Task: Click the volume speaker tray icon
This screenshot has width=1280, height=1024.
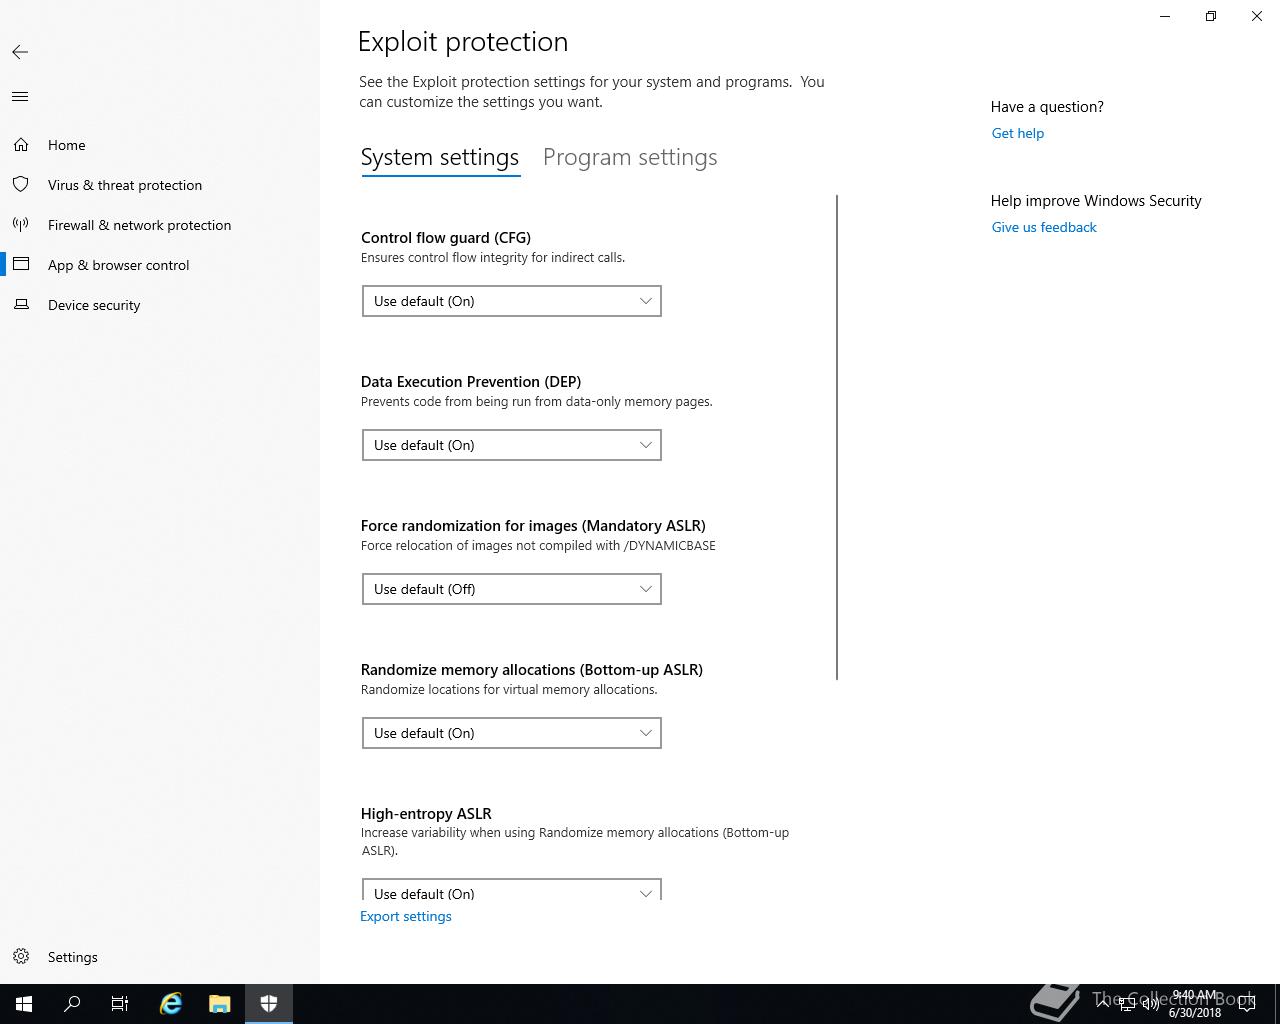Action: coord(1152,1004)
